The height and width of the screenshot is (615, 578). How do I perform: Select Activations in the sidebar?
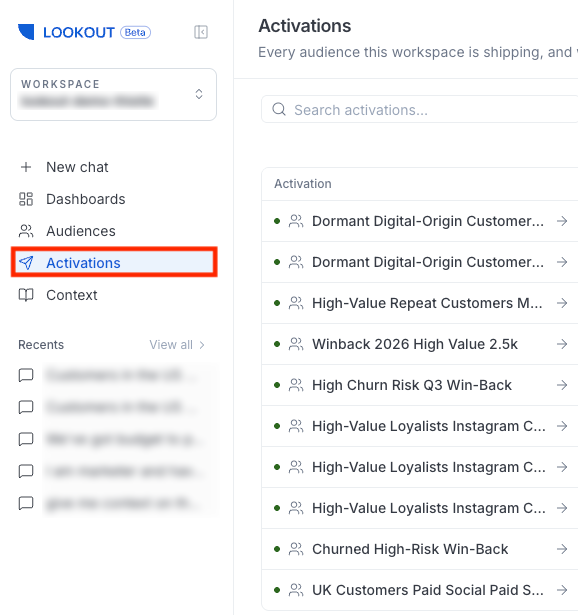[x=114, y=263]
